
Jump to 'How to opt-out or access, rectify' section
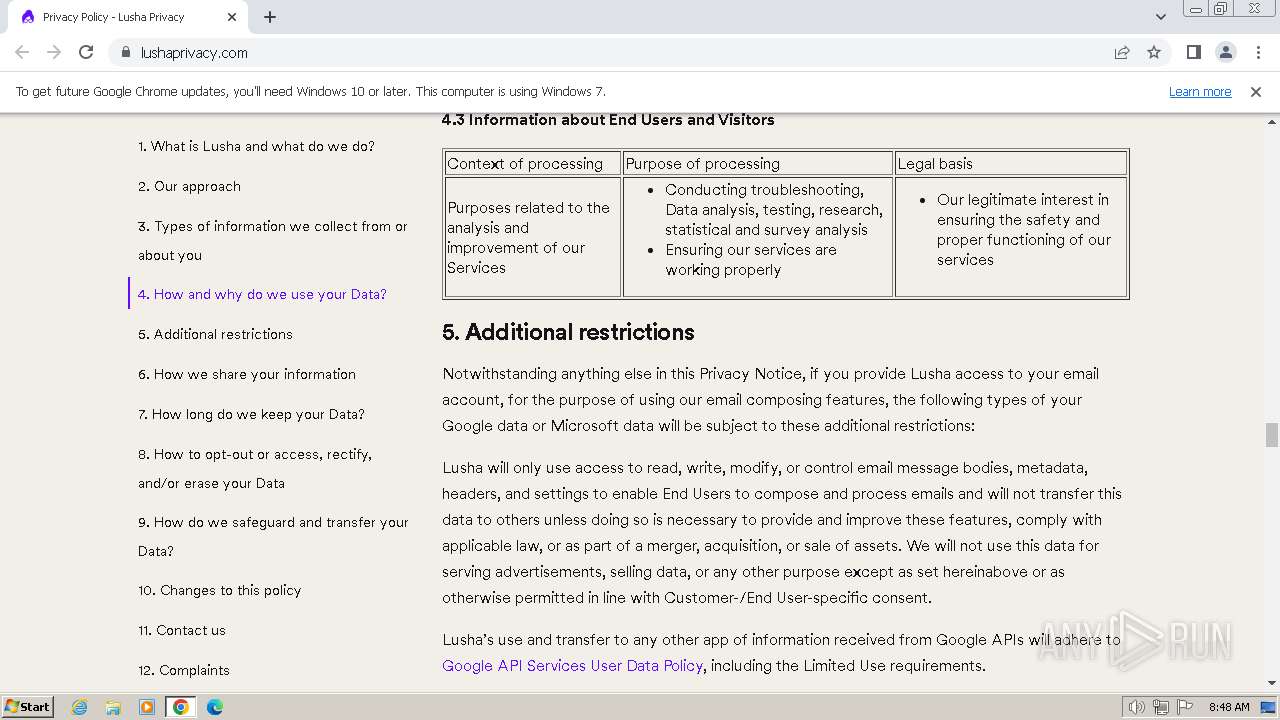(x=255, y=468)
